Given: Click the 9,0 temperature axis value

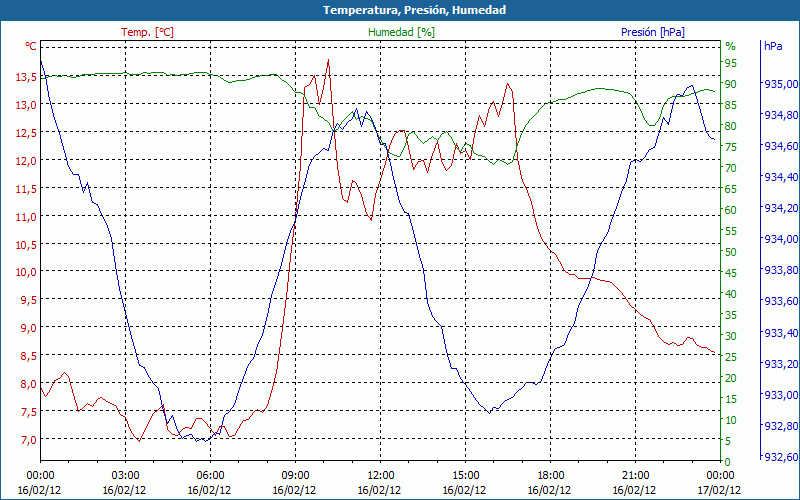Looking at the screenshot, I should click(30, 328).
